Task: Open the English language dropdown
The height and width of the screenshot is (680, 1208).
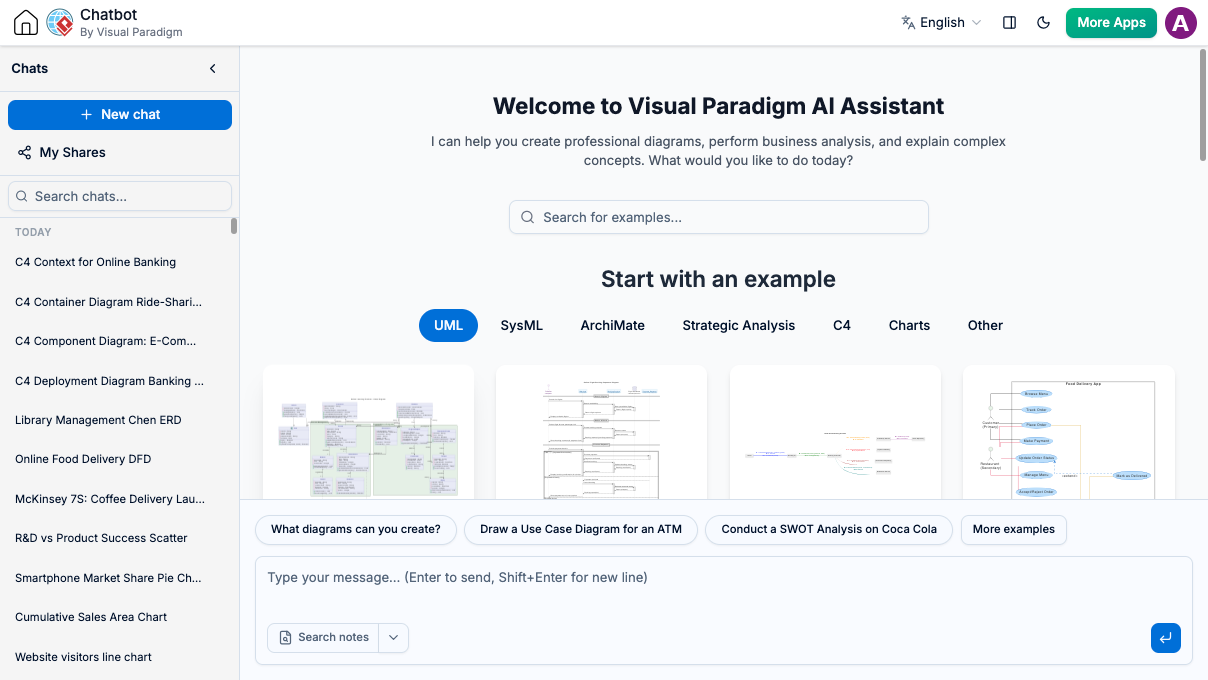Action: pyautogui.click(x=941, y=22)
